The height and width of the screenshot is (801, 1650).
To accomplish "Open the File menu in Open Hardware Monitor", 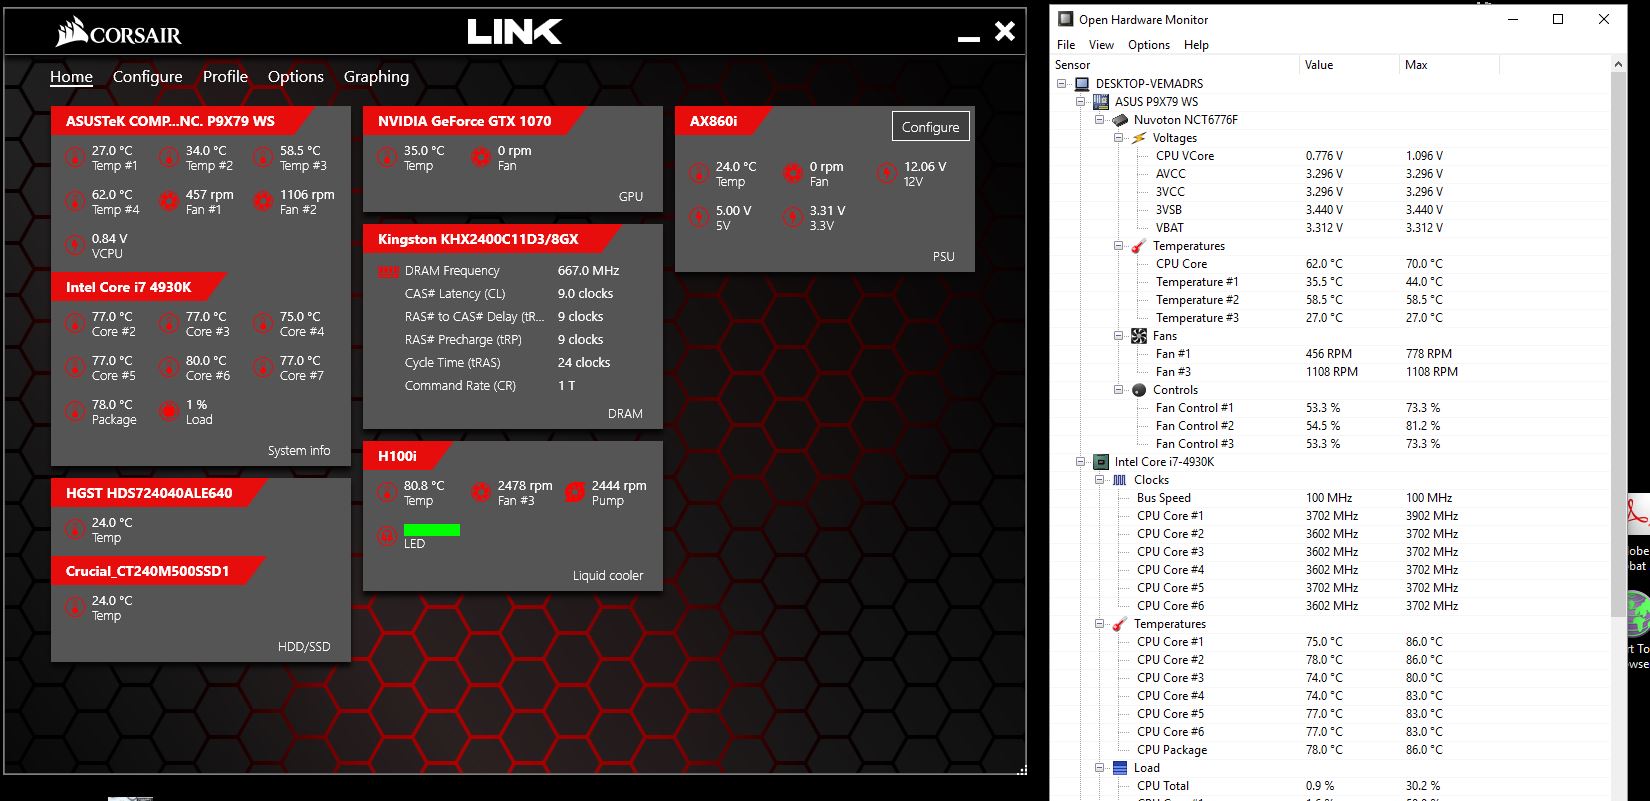I will click(x=1066, y=45).
